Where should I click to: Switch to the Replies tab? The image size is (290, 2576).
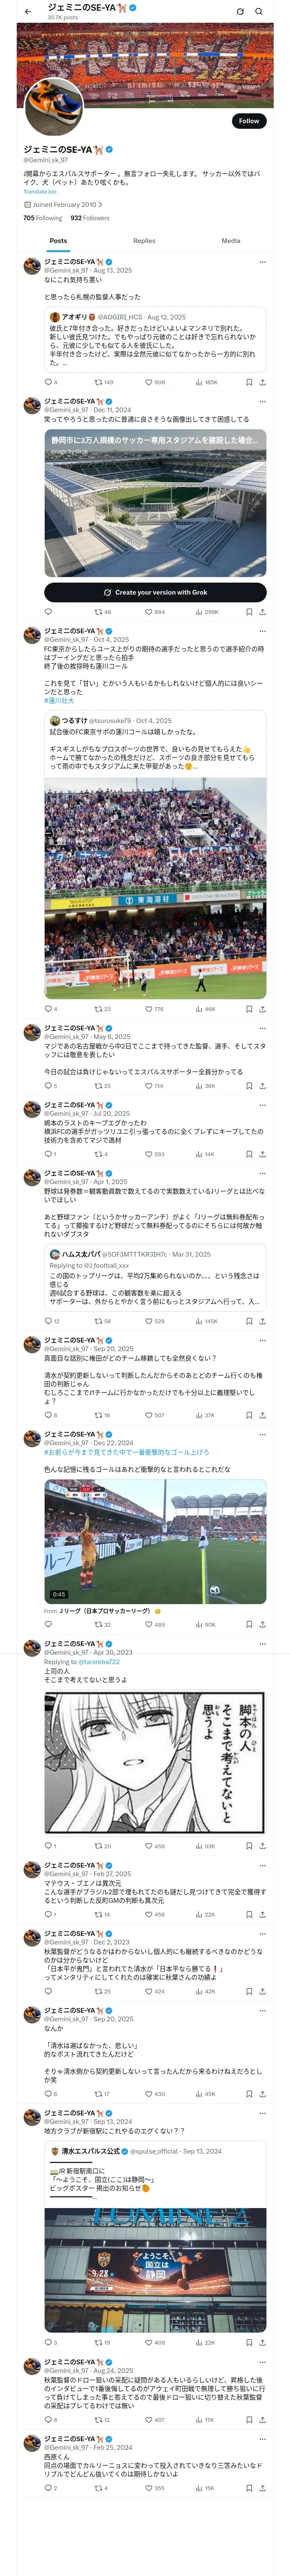click(x=144, y=240)
